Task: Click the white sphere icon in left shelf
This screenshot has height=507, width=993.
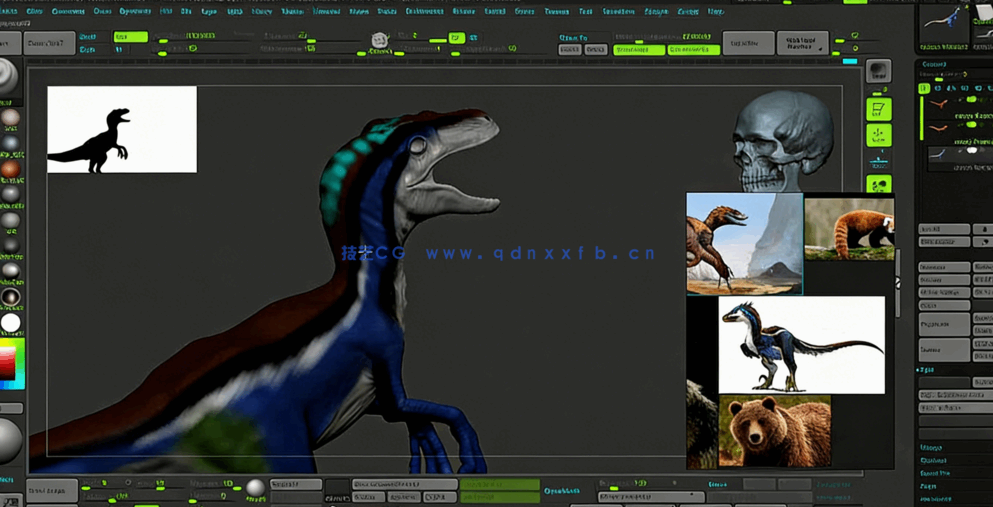Action: click(x=11, y=322)
